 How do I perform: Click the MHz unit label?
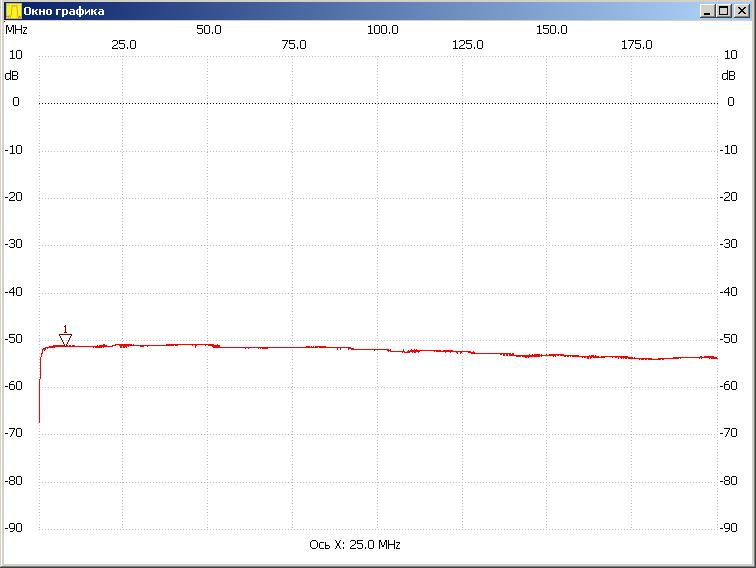tap(16, 30)
